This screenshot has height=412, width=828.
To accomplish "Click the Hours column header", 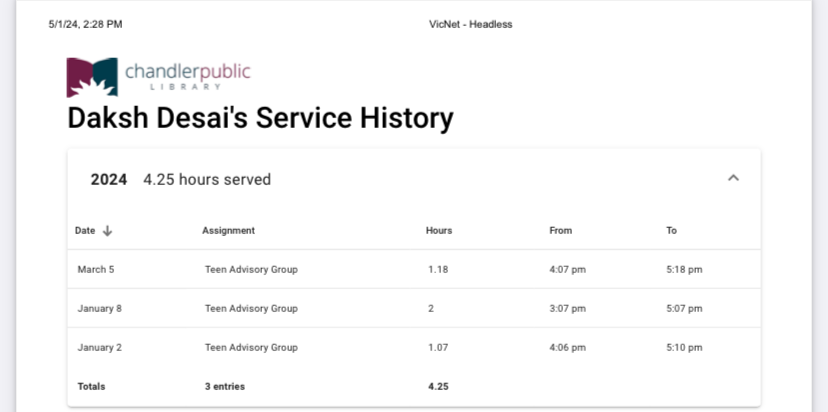I will coord(439,231).
